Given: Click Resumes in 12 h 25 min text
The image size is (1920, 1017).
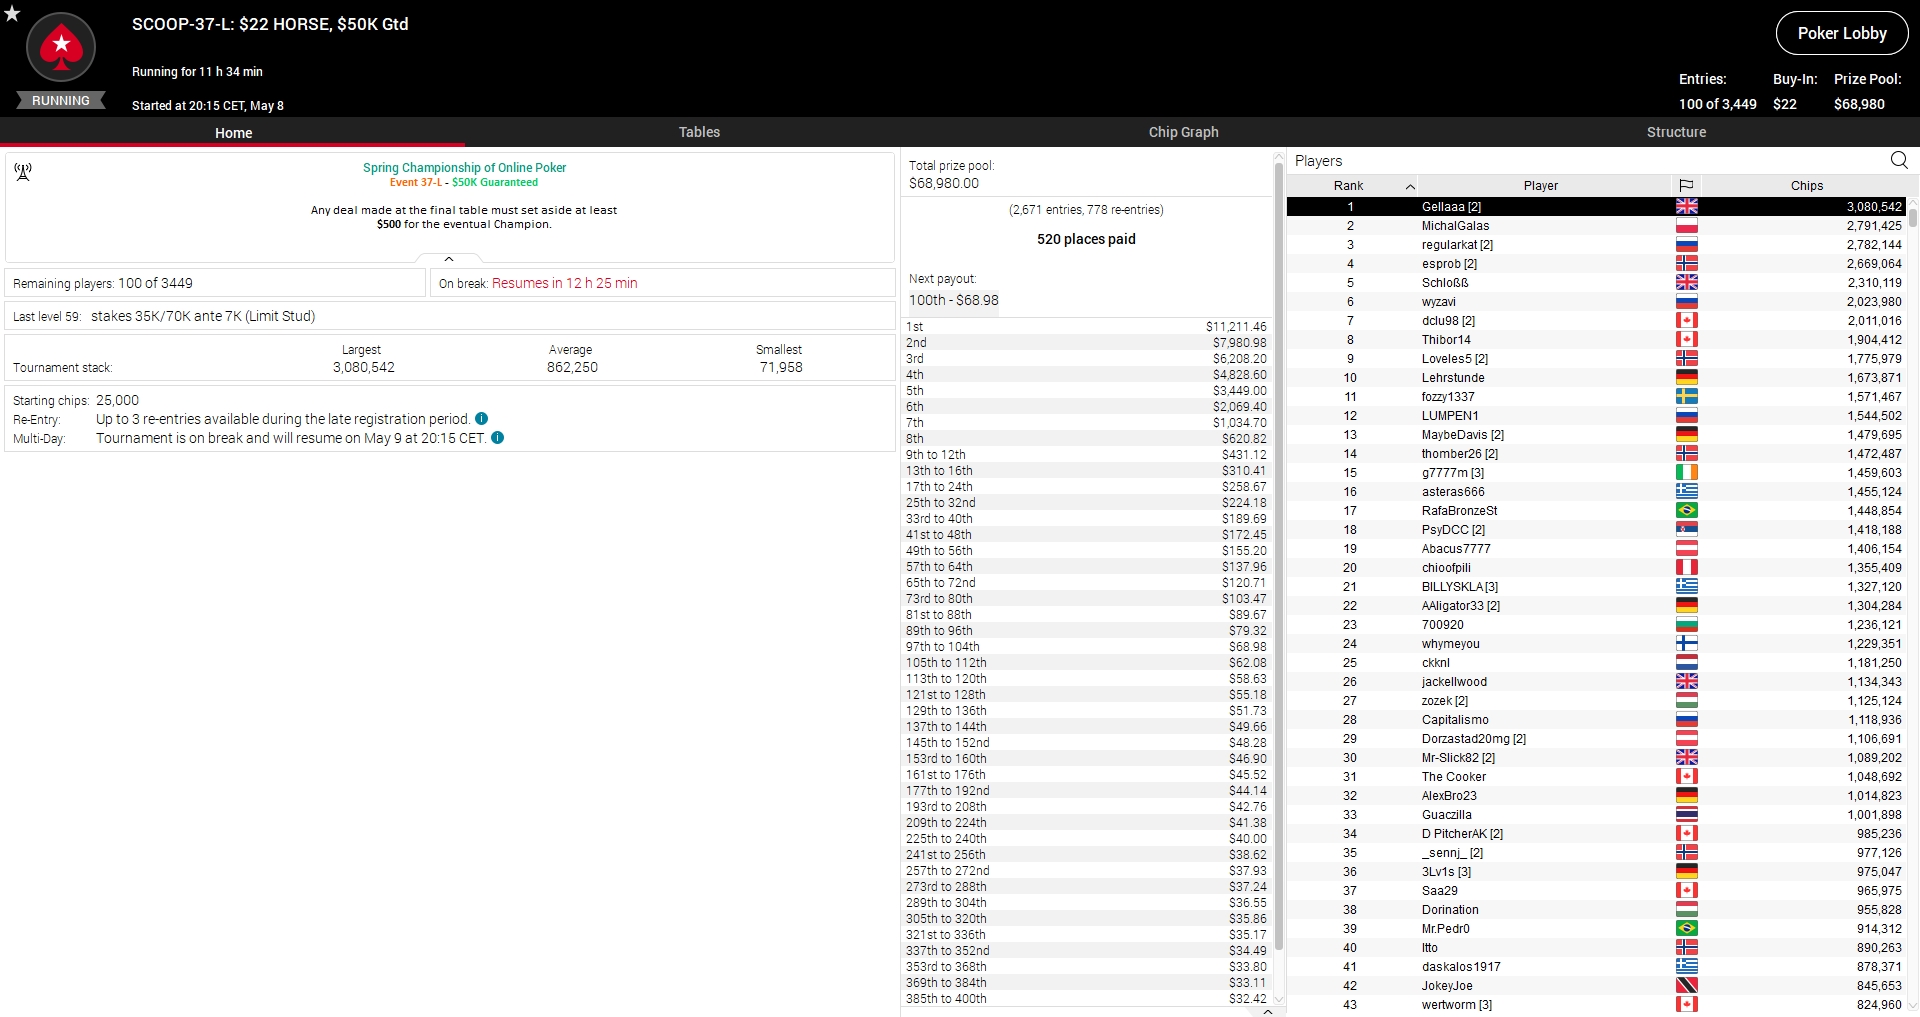Looking at the screenshot, I should (564, 283).
